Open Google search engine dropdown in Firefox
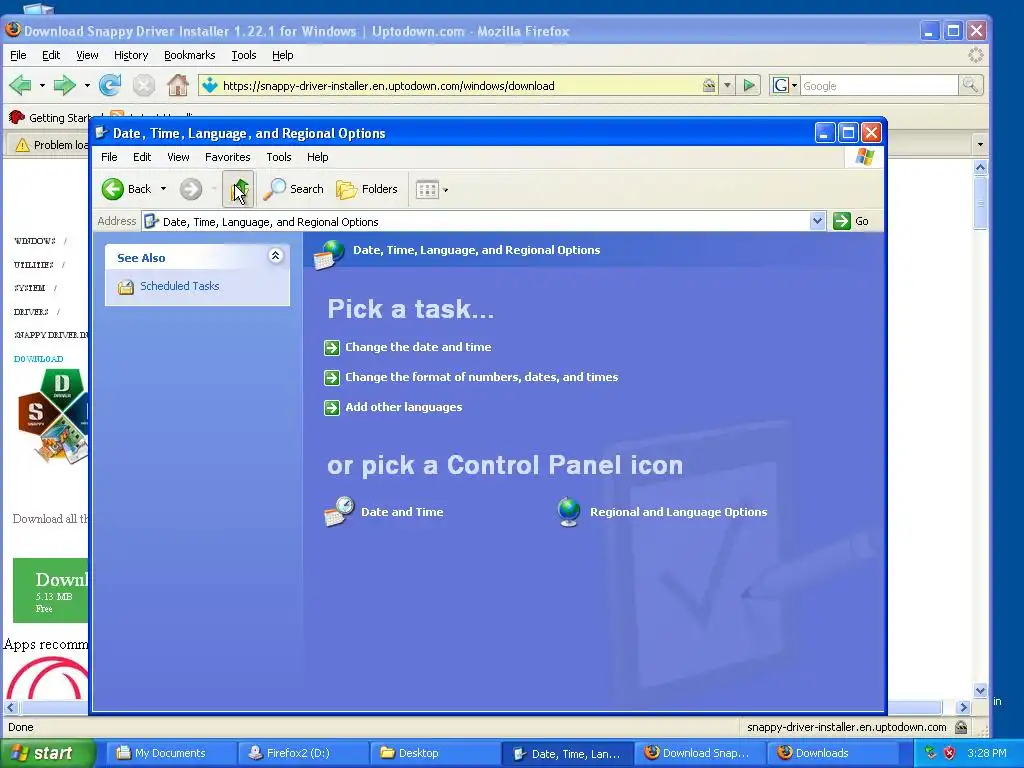 tap(785, 86)
